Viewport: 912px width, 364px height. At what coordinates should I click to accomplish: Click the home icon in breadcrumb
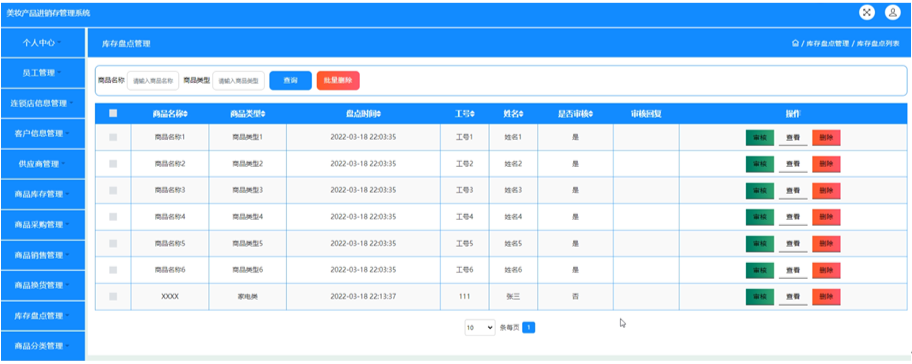(x=795, y=44)
